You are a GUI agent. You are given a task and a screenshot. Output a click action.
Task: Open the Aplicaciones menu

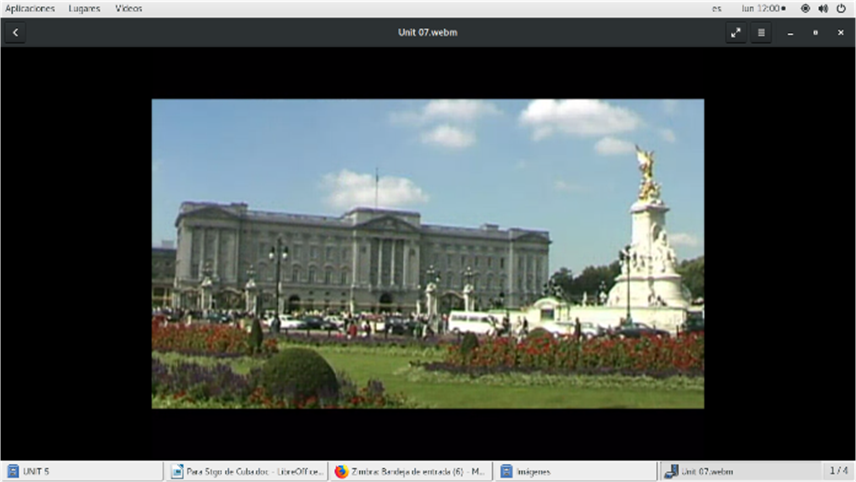30,8
